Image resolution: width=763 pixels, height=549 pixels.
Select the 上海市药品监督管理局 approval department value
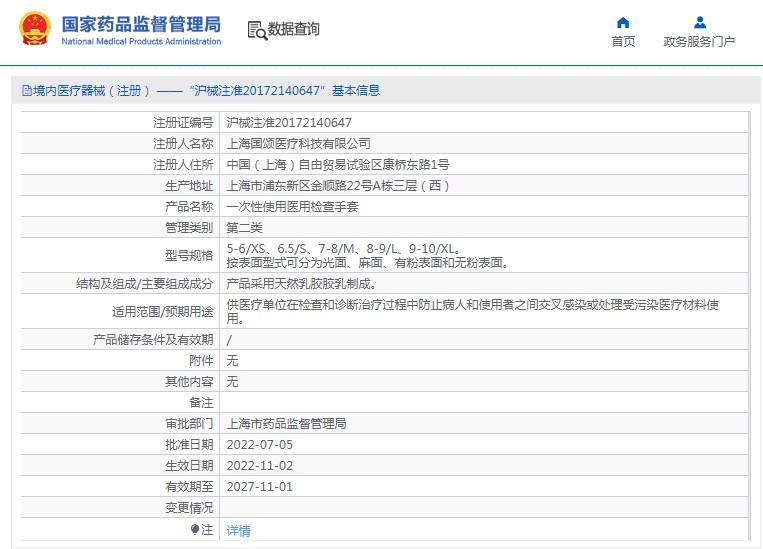coord(286,423)
